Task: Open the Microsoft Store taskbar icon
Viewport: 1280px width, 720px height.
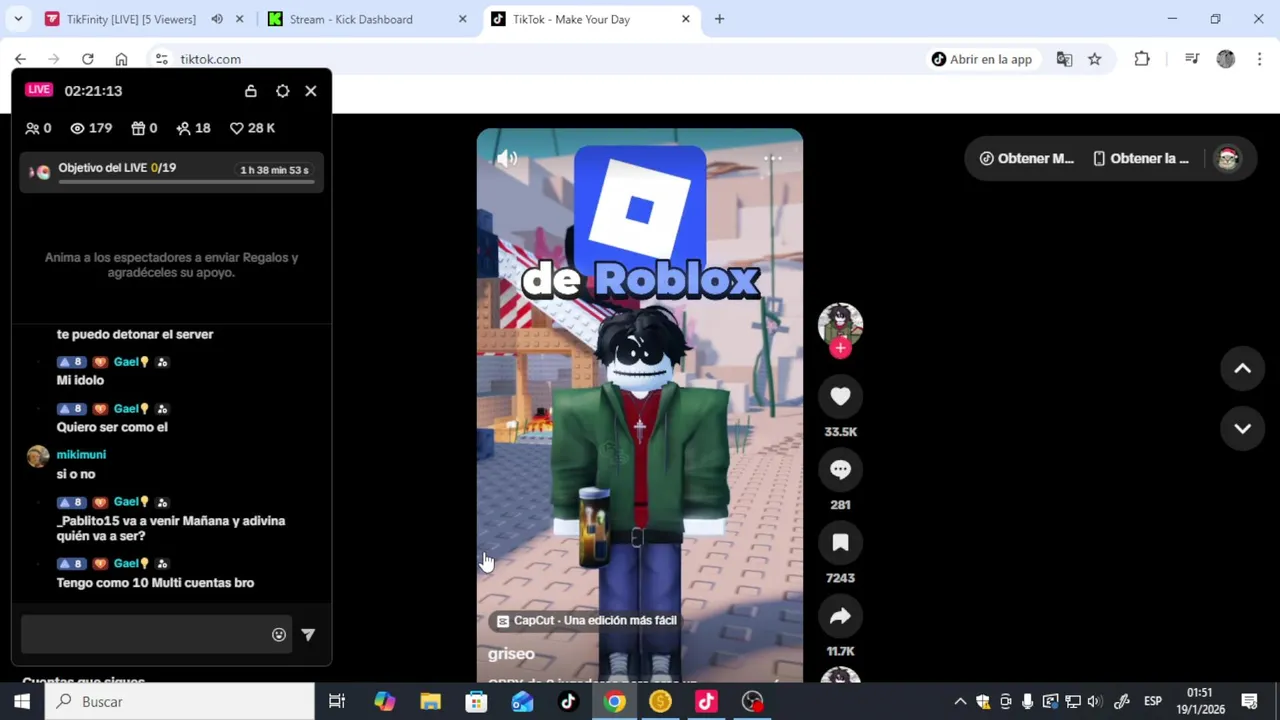Action: [476, 701]
